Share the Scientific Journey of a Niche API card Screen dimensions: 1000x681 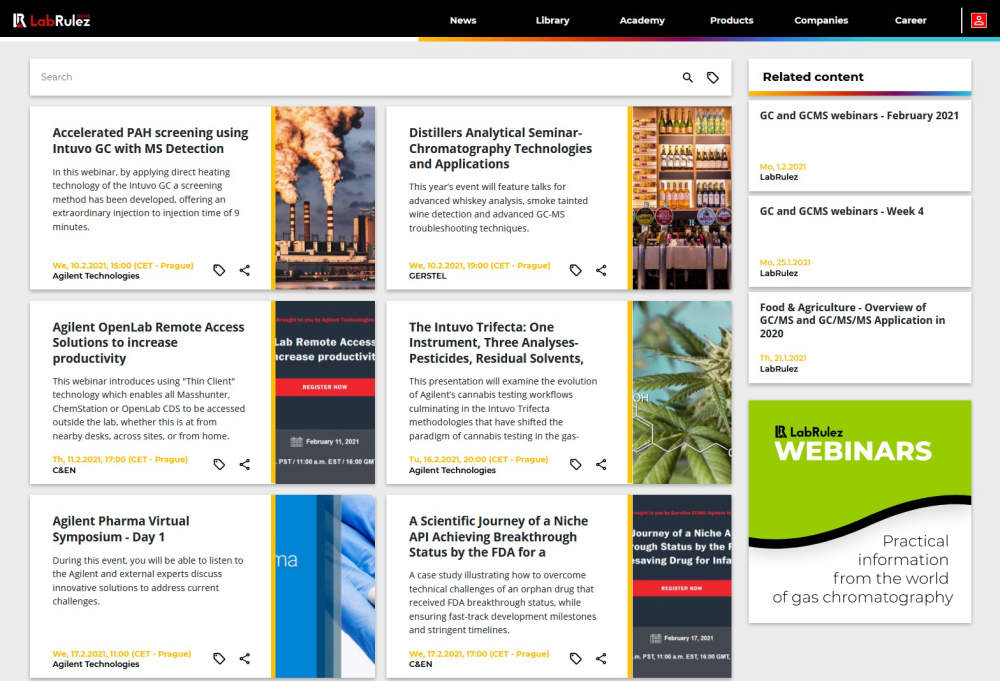click(601, 658)
